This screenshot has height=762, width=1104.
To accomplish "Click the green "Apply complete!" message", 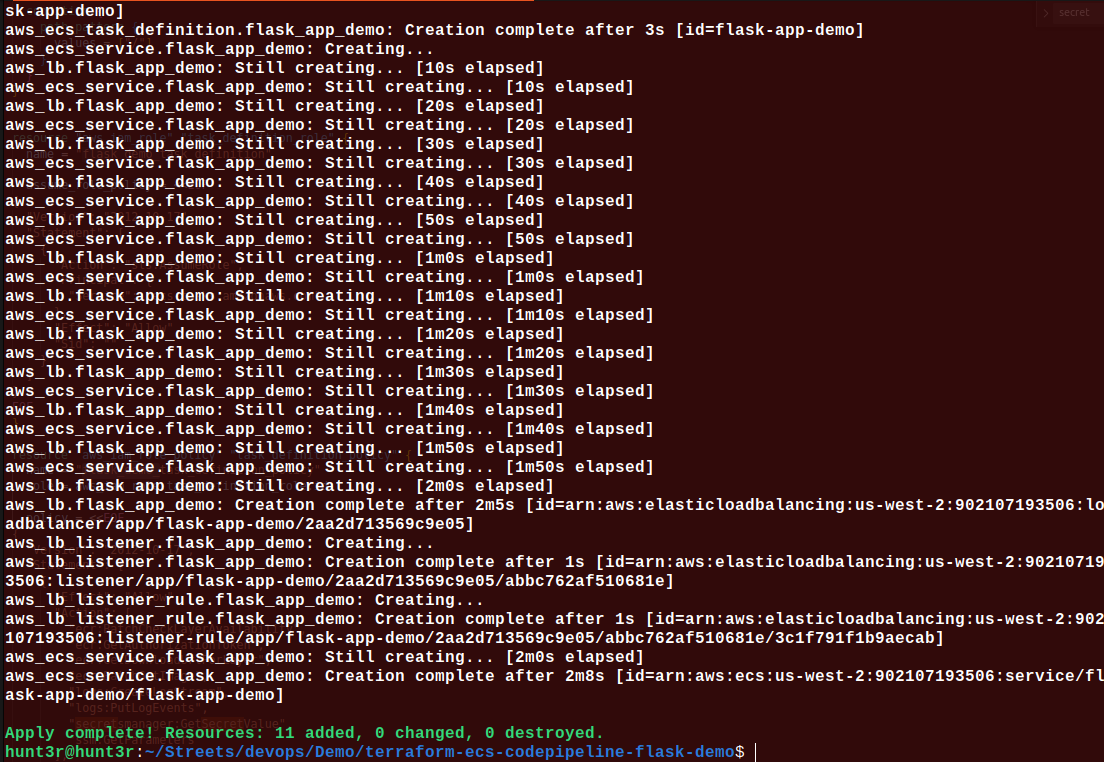I will 70,732.
